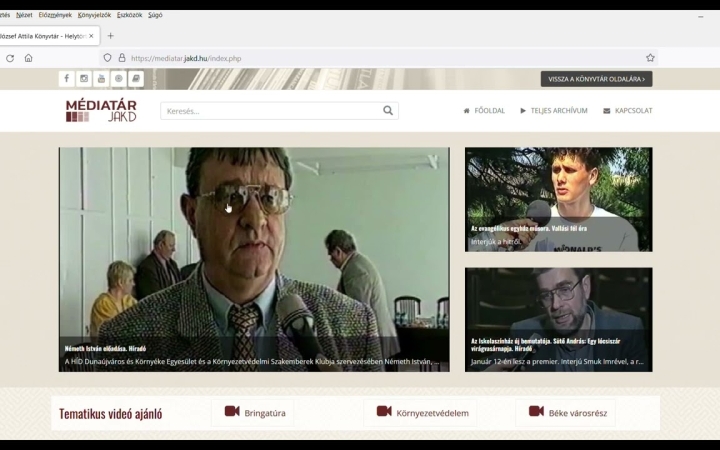The image size is (720, 450).
Task: Open the Nézet menu
Action: (24, 15)
